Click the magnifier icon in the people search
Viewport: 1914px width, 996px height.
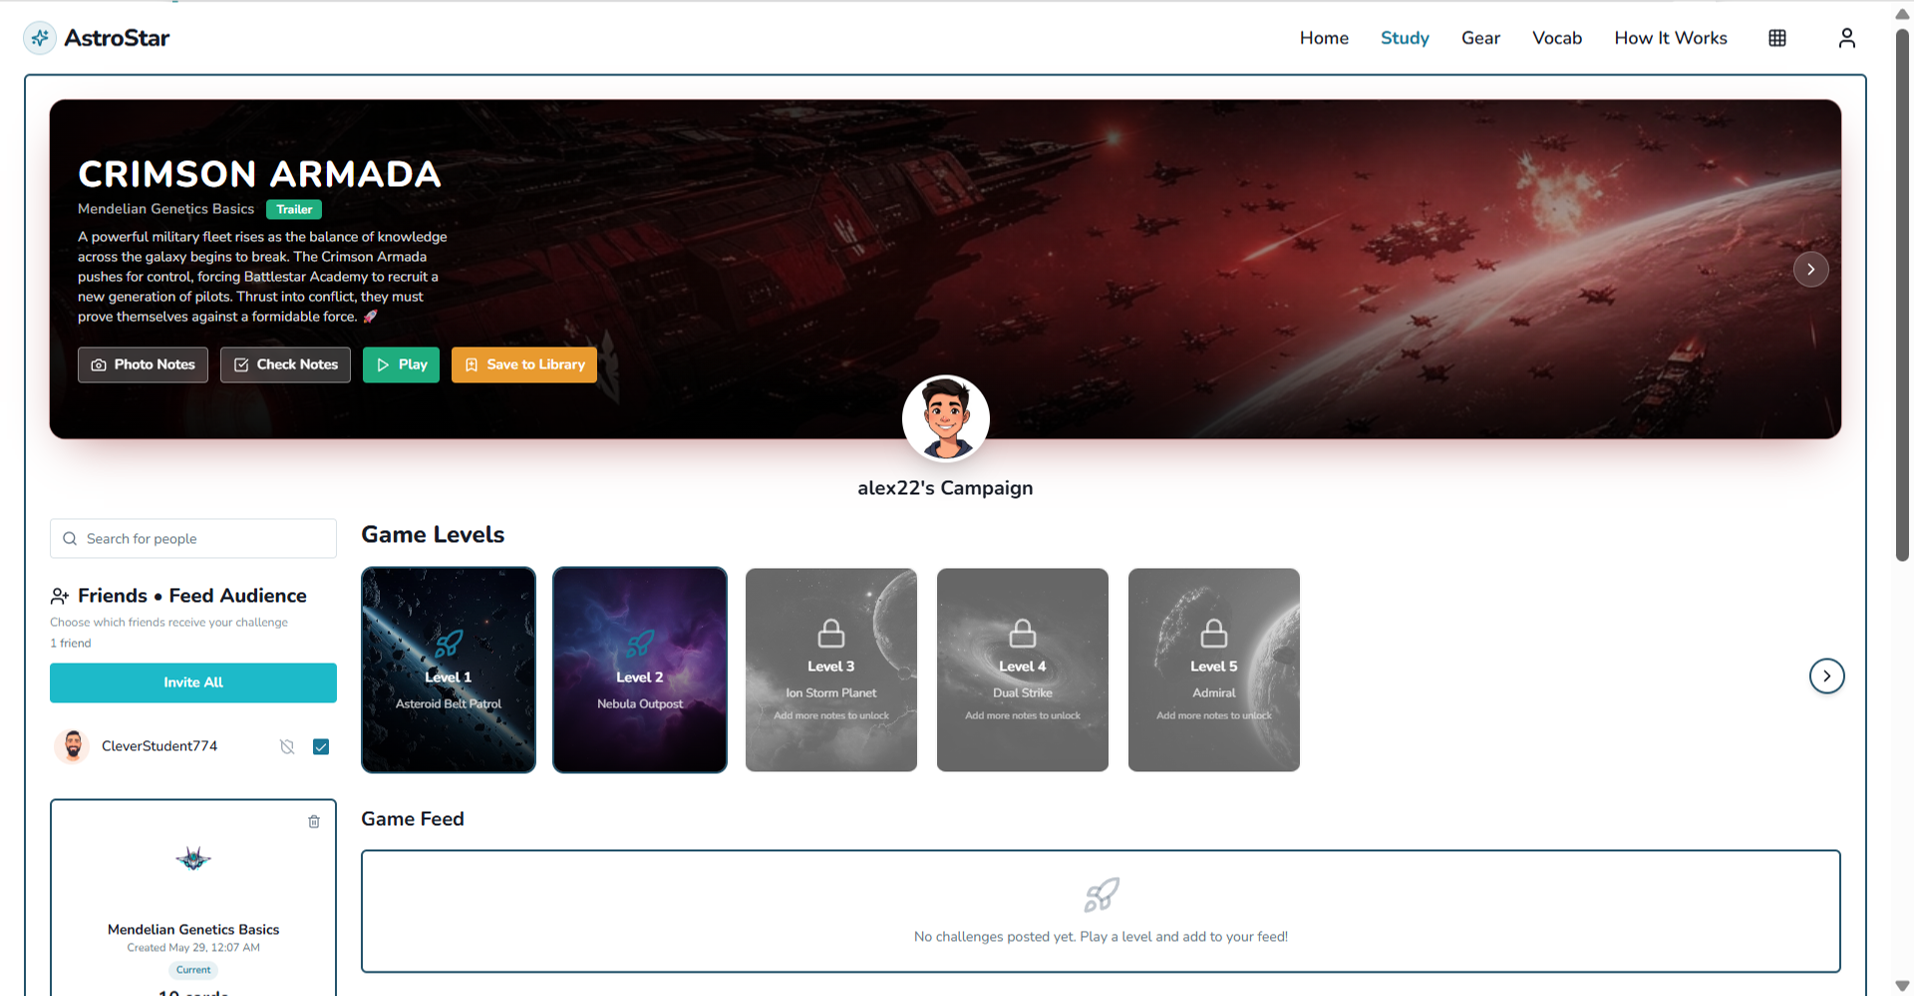click(70, 539)
